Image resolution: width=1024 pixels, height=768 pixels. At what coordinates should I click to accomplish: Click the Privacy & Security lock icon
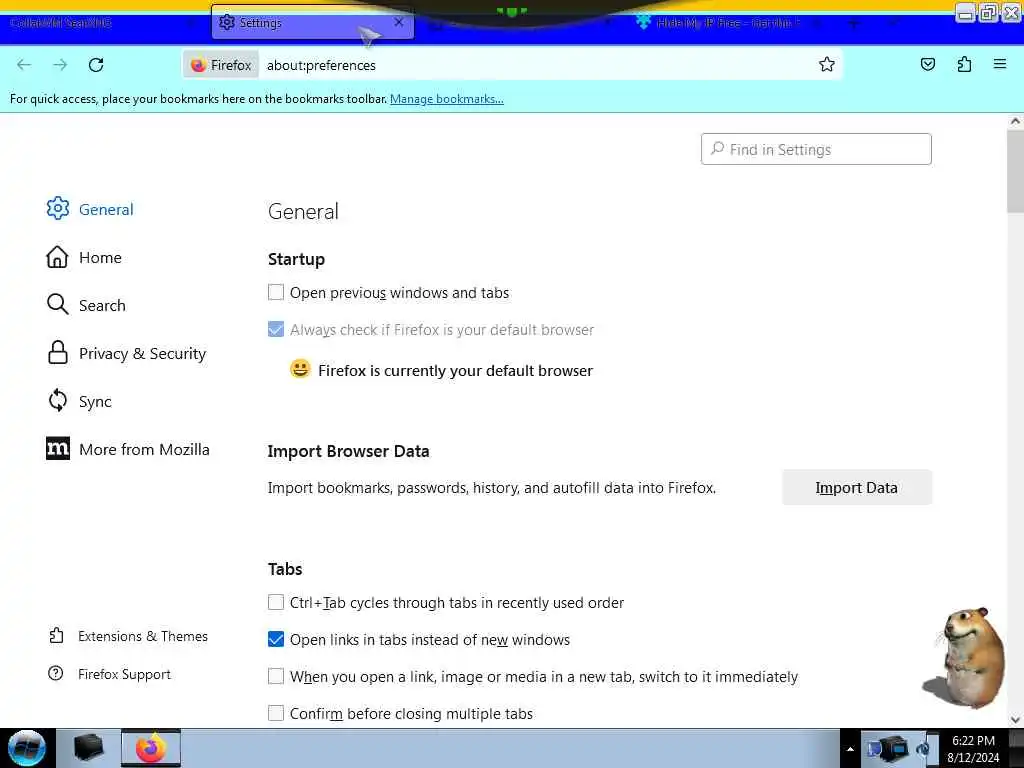(57, 352)
